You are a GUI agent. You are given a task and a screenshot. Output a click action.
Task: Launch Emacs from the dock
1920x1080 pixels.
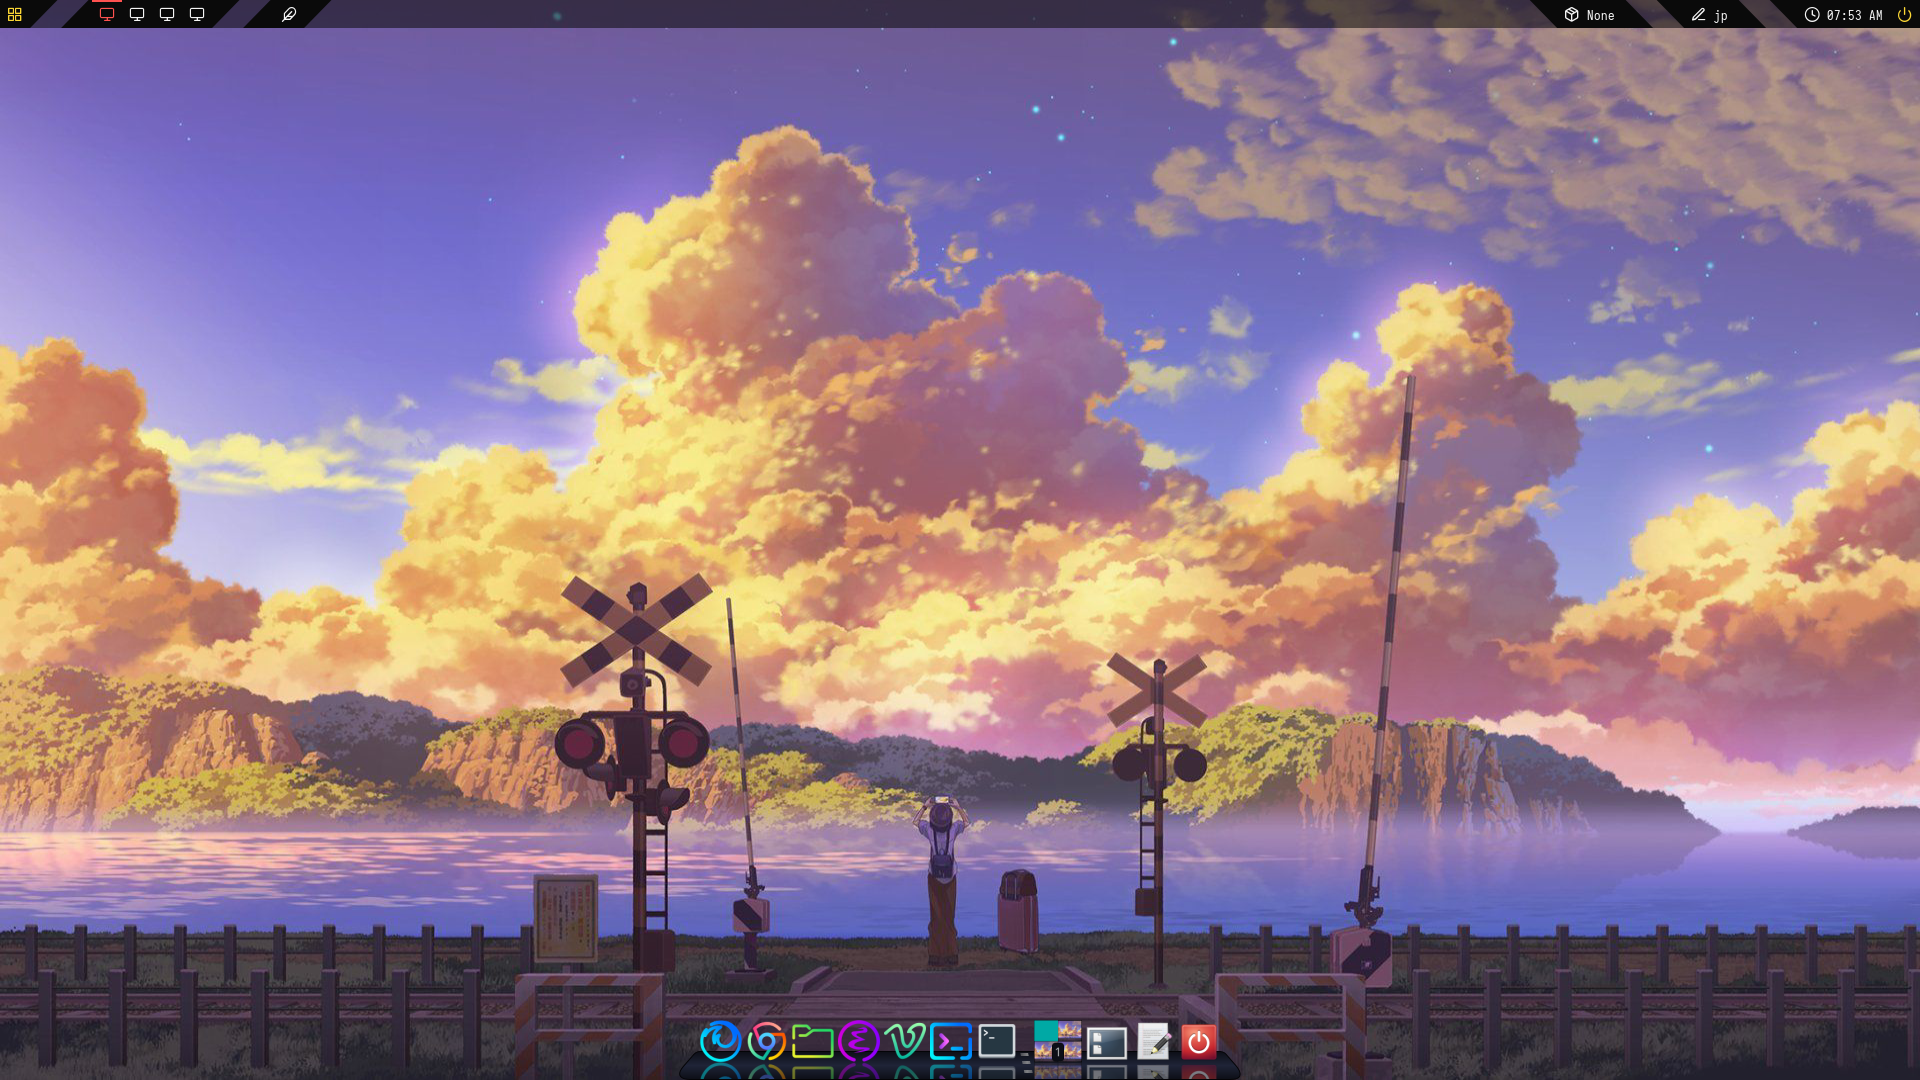(x=858, y=1041)
